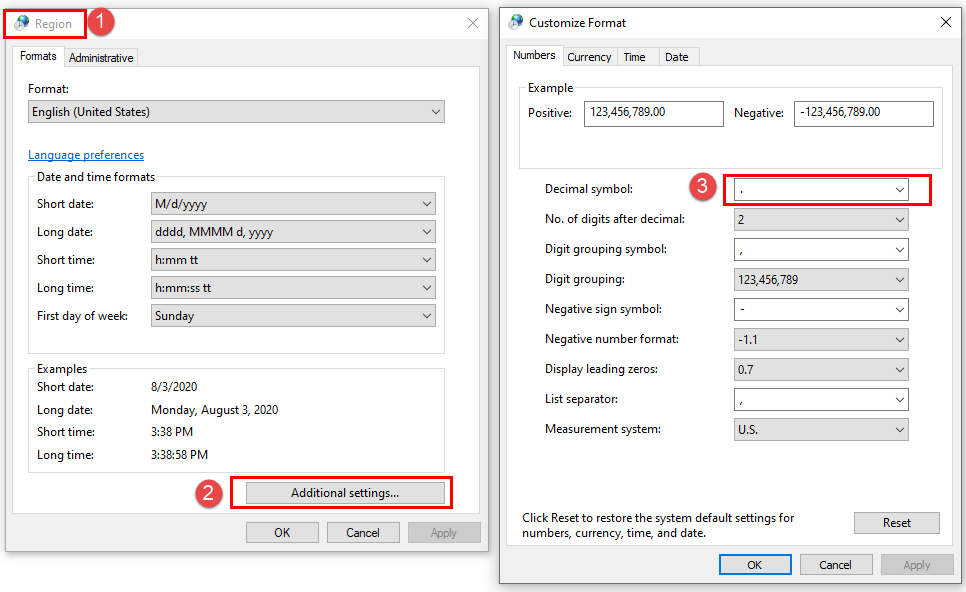
Task: Switch to the Currency tab
Action: pyautogui.click(x=589, y=57)
